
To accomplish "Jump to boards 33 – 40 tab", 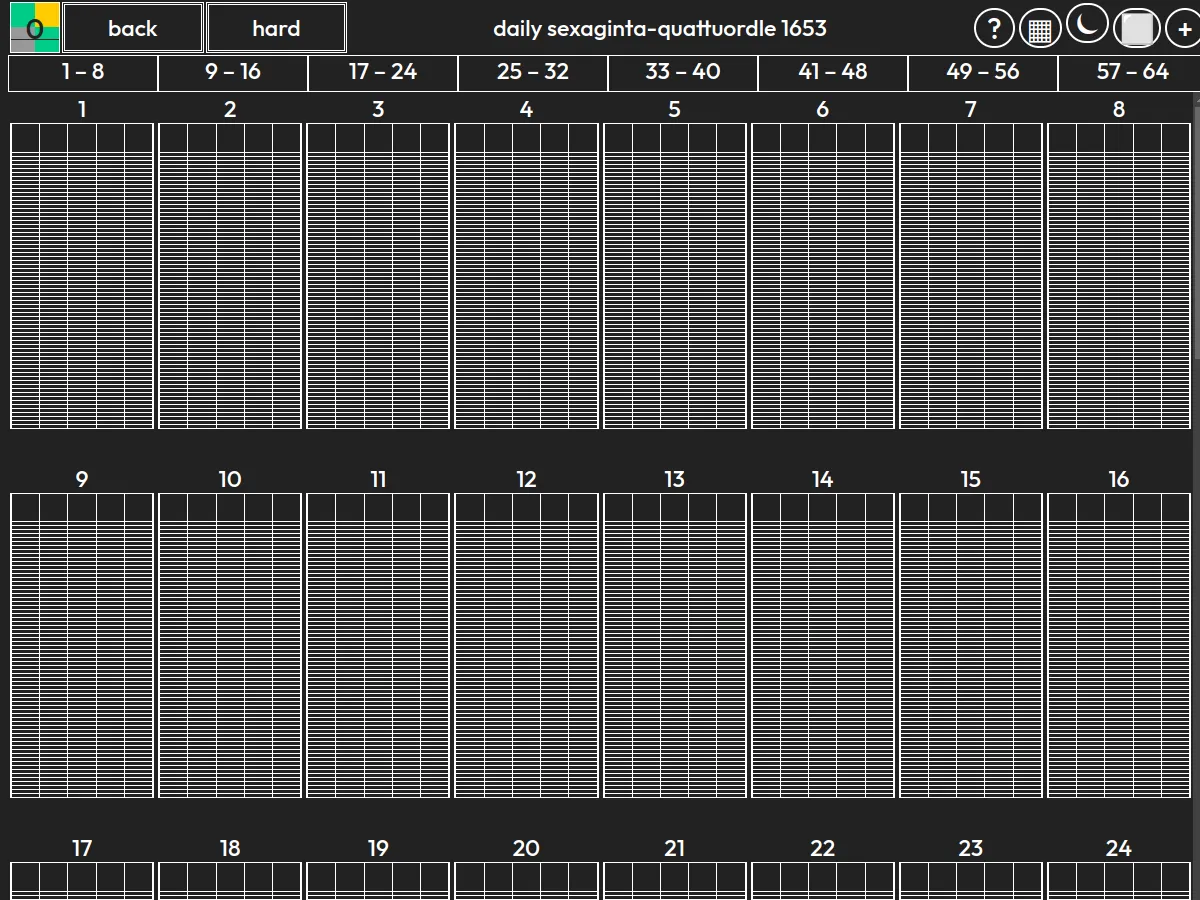I will 683,72.
